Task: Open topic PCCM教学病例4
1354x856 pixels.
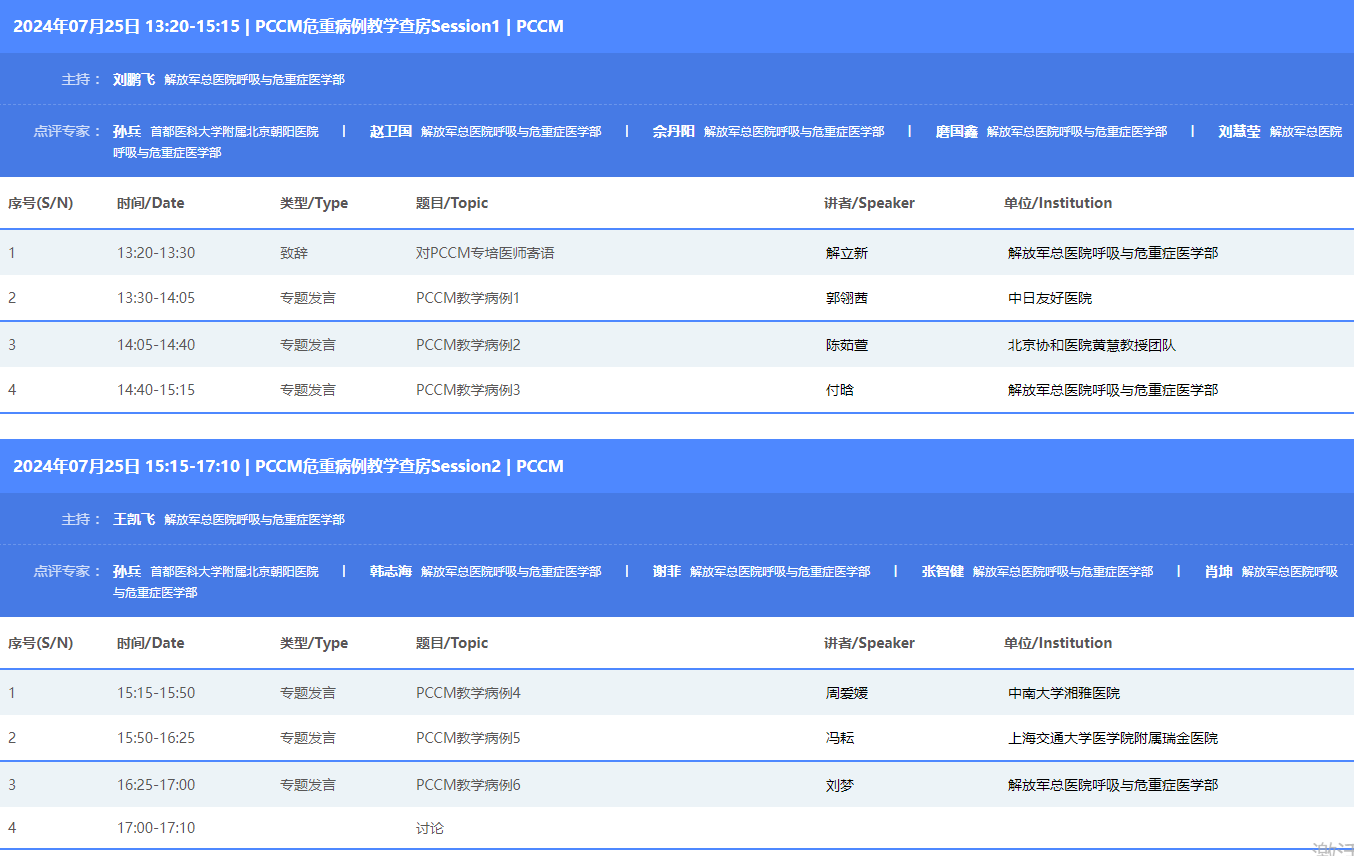Action: [468, 693]
